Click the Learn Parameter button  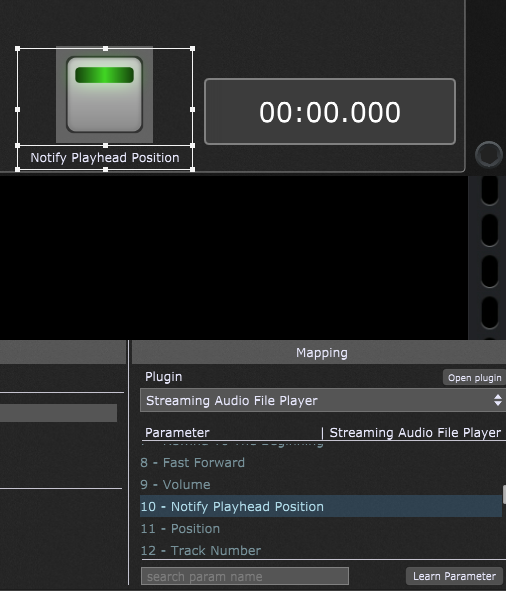click(x=454, y=576)
